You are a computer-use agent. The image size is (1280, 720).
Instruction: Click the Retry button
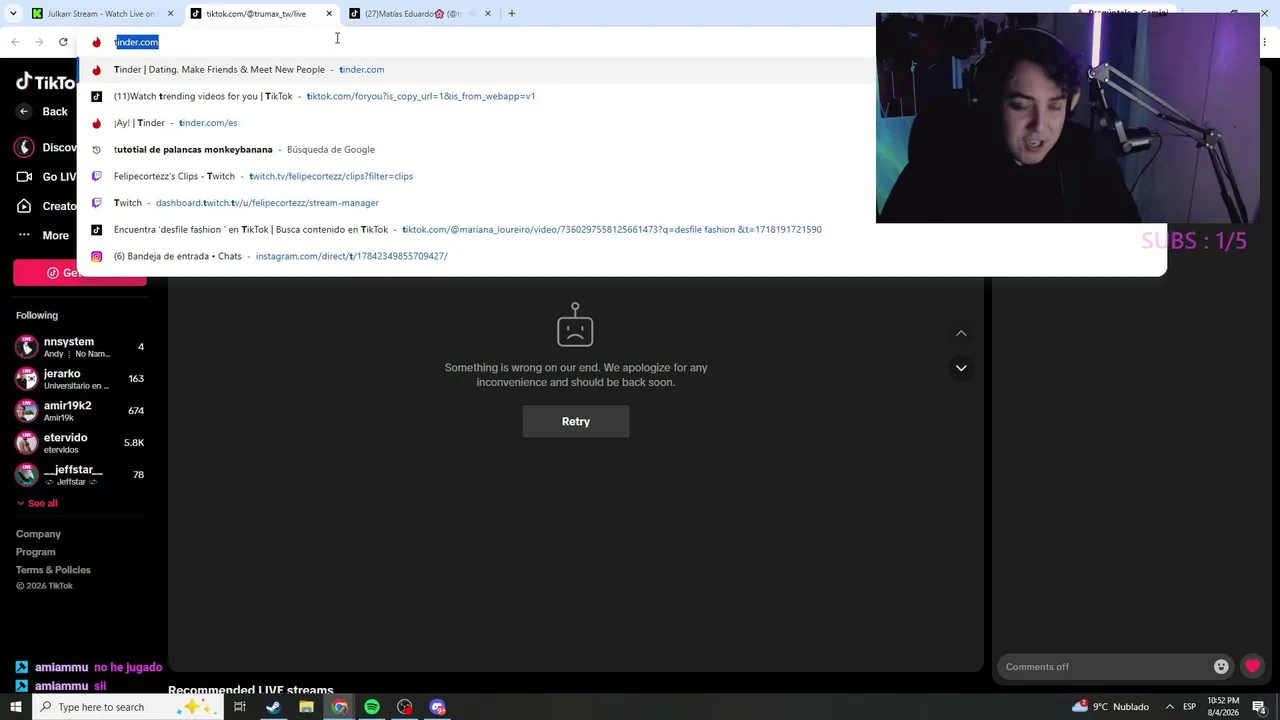click(576, 422)
